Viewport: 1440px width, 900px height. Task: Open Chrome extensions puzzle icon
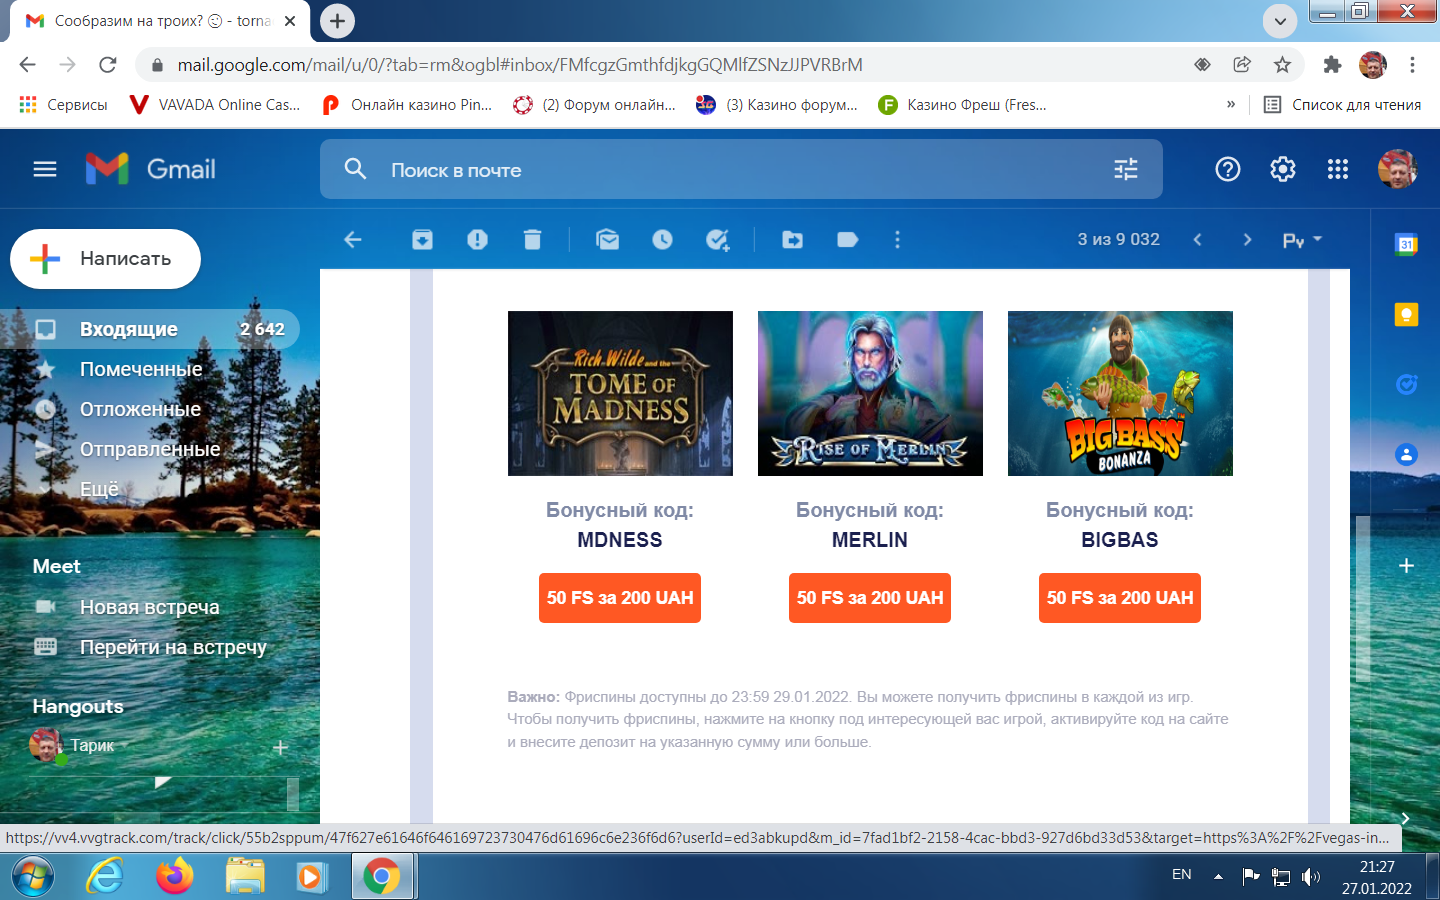1332,65
